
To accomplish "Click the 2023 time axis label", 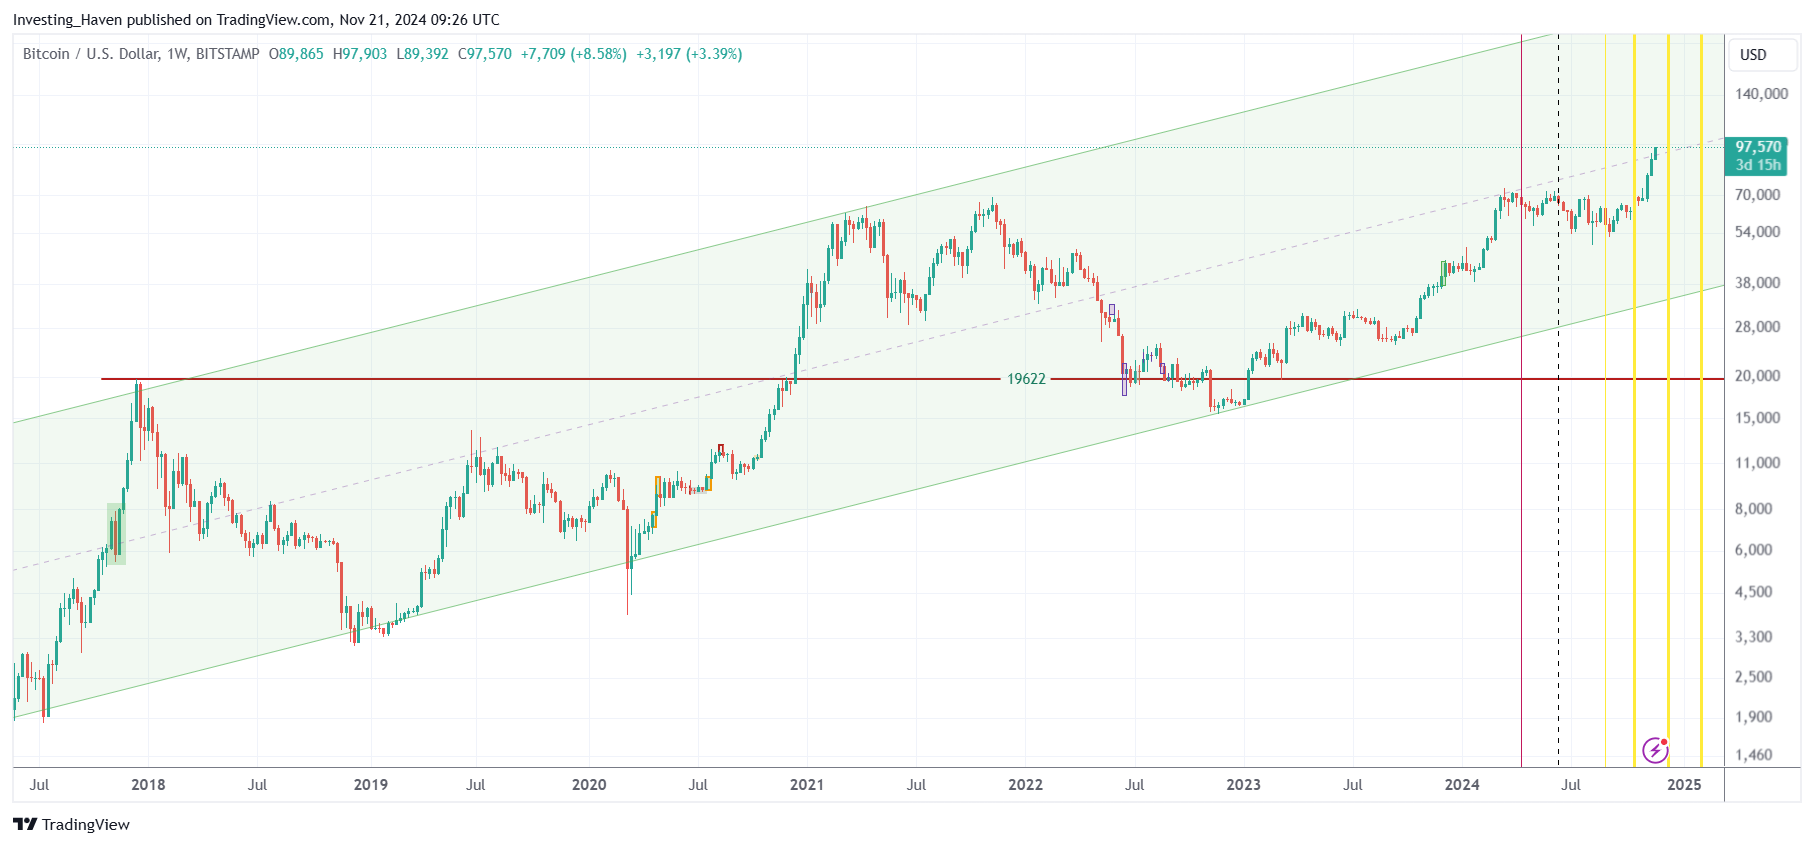I will (1243, 785).
